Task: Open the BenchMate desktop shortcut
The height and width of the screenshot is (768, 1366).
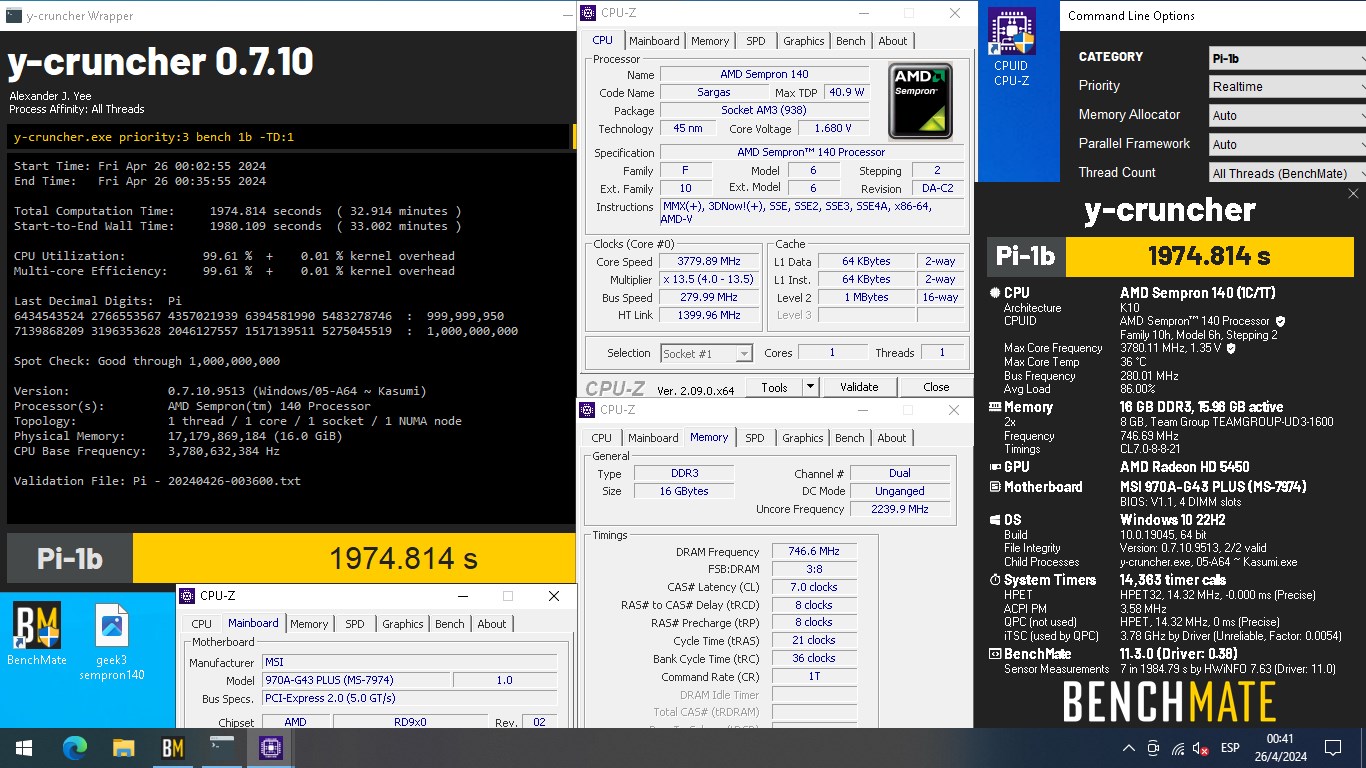Action: [x=37, y=634]
